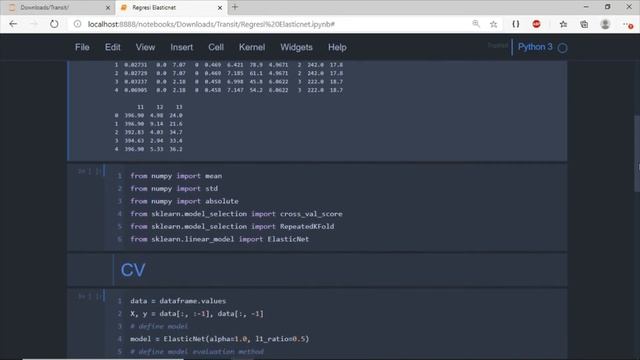Image resolution: width=640 pixels, height=360 pixels.
Task: Click the line 'from numpy import std'
Action: pyautogui.click(x=174, y=189)
